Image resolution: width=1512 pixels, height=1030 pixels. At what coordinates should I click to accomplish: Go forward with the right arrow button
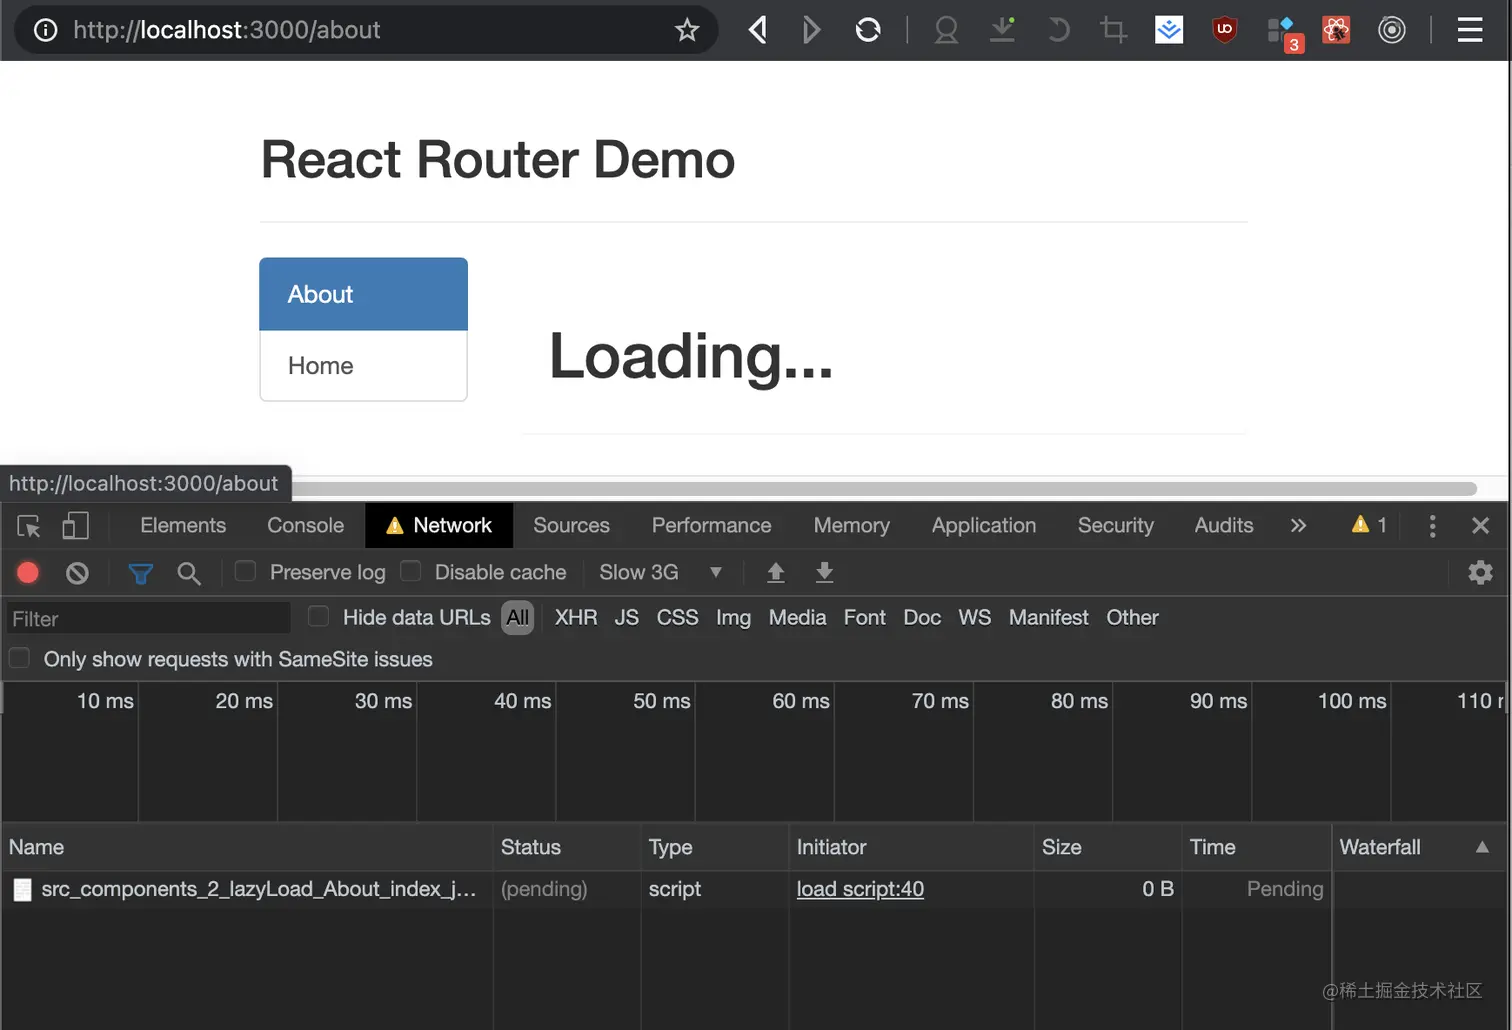[811, 30]
